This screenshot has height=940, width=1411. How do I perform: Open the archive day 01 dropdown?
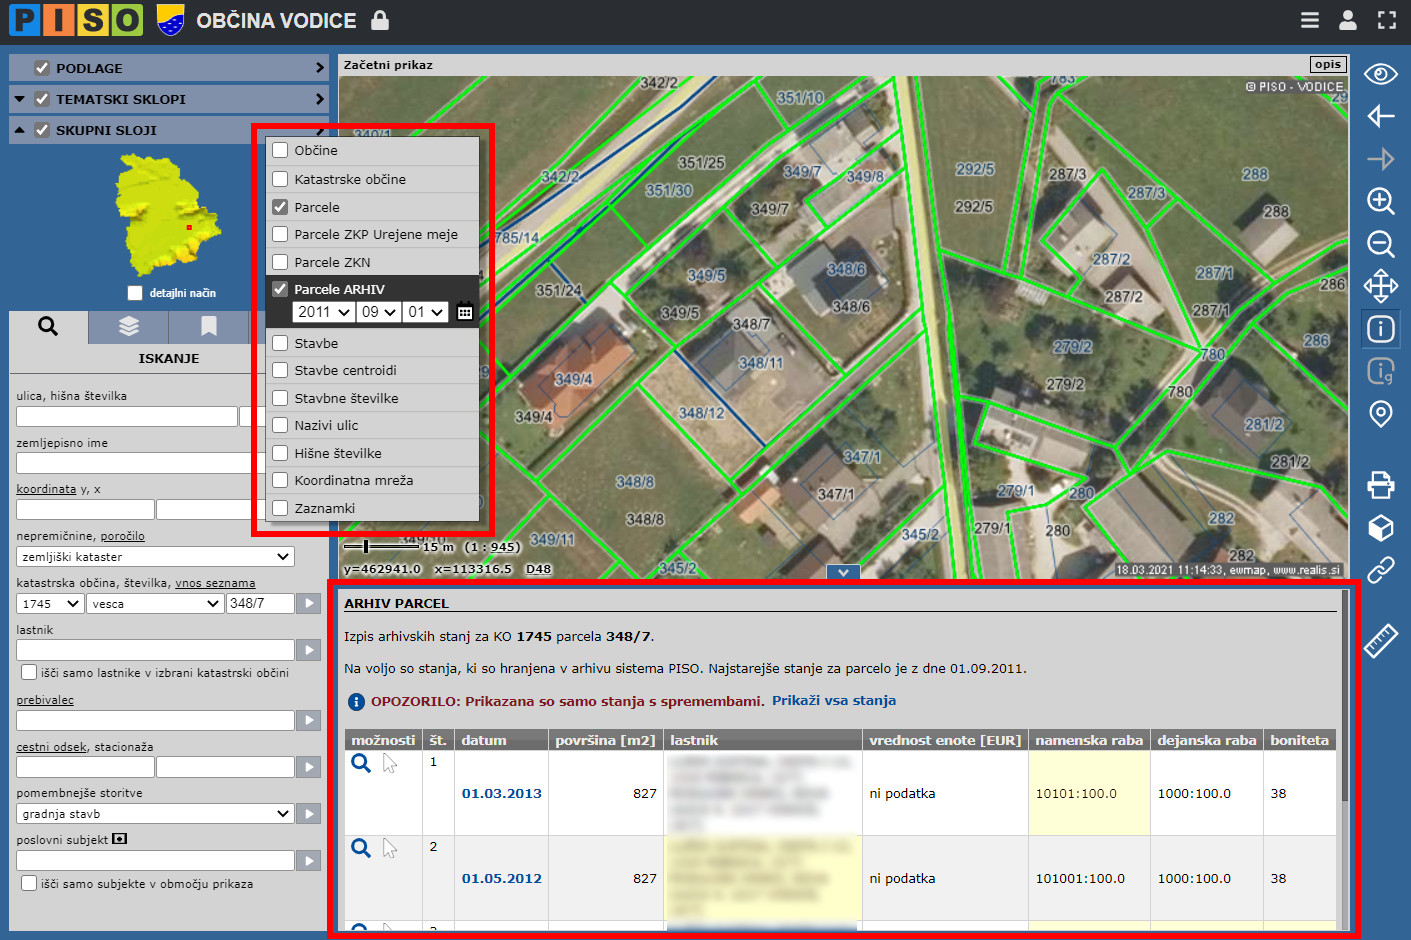tap(425, 312)
